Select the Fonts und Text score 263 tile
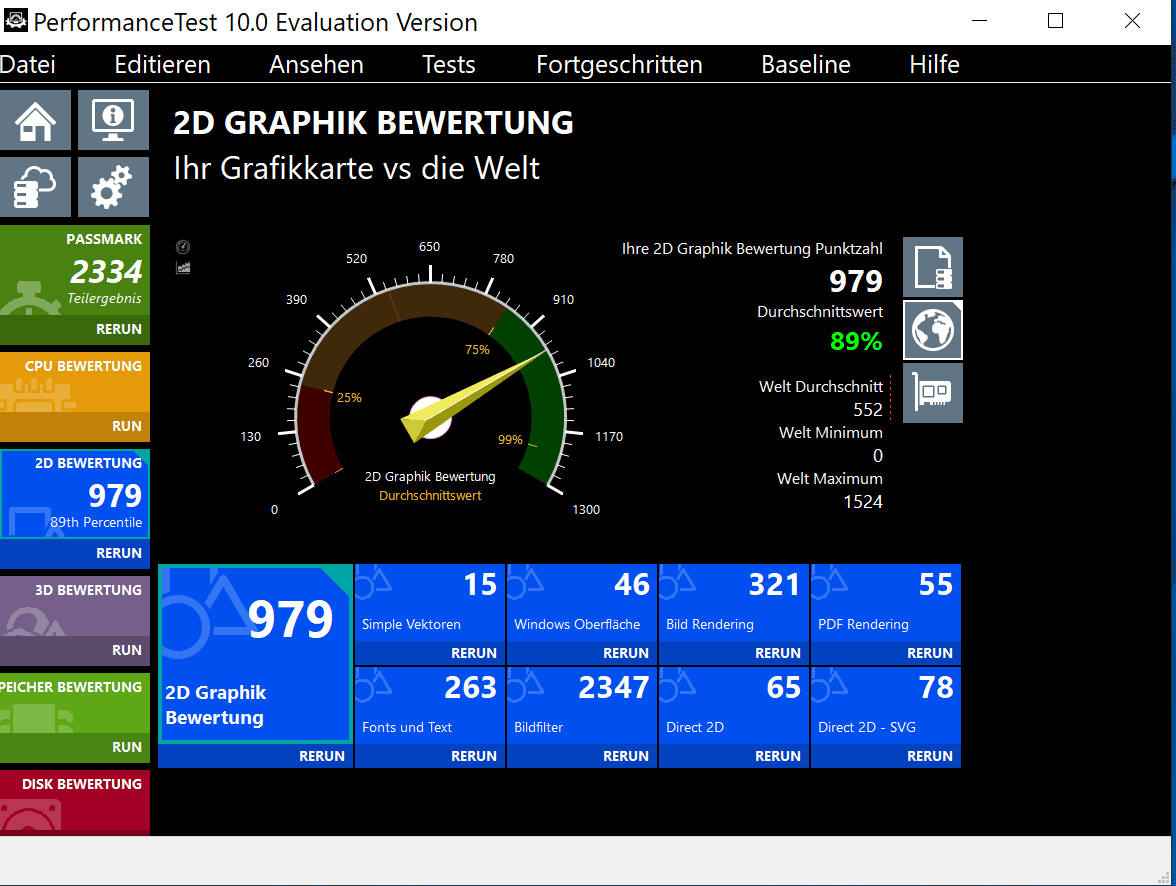 pos(430,705)
